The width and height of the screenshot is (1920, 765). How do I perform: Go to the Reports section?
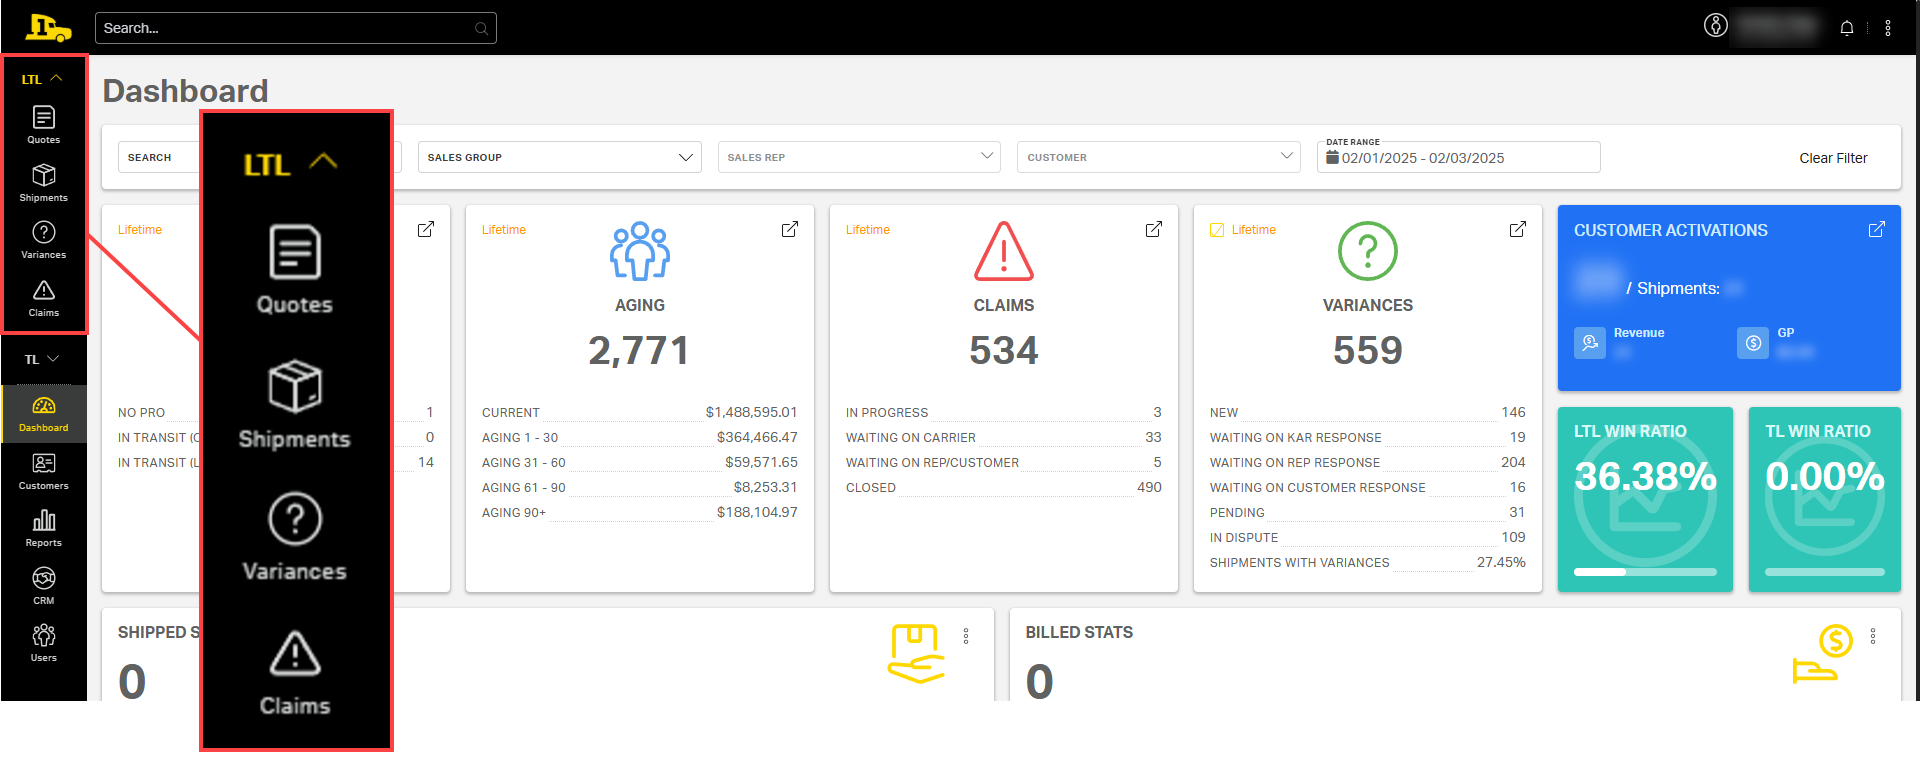click(43, 528)
